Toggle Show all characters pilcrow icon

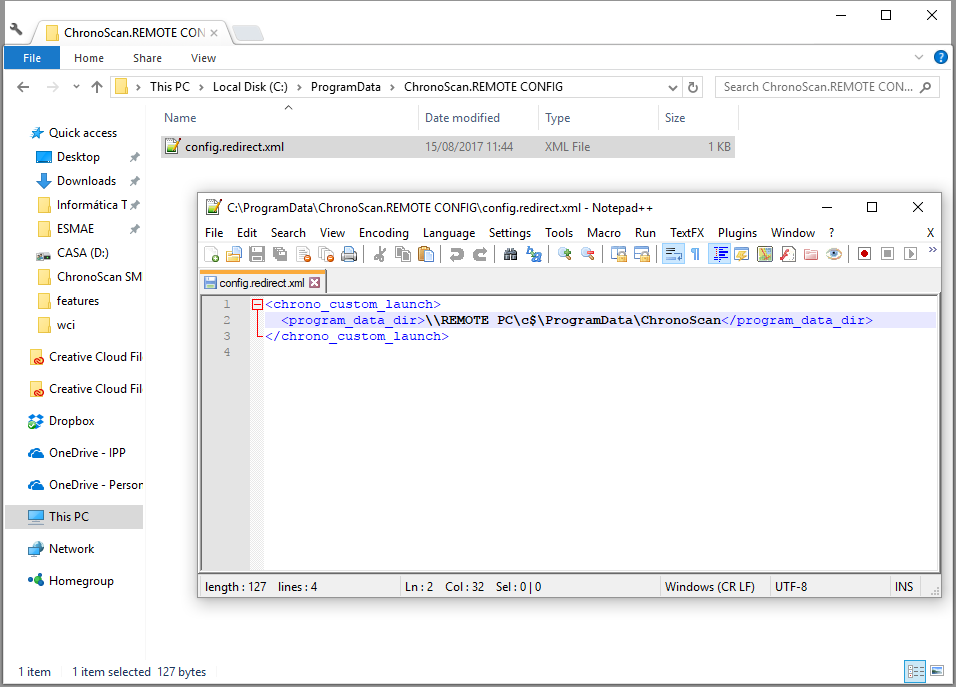point(696,254)
